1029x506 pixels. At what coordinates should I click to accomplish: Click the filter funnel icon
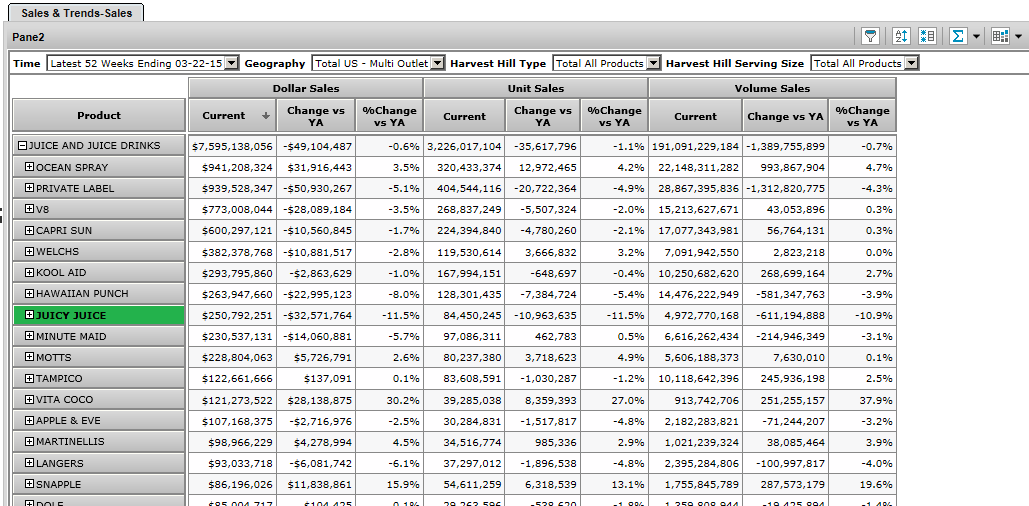(x=871, y=36)
